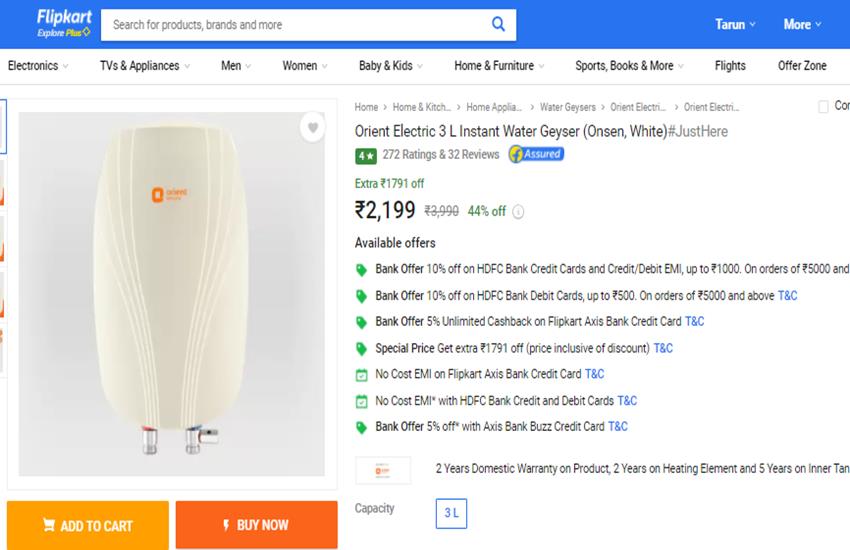Viewport: 850px width, 550px height.
Task: Click the ADD TO CART button
Action: click(x=88, y=525)
